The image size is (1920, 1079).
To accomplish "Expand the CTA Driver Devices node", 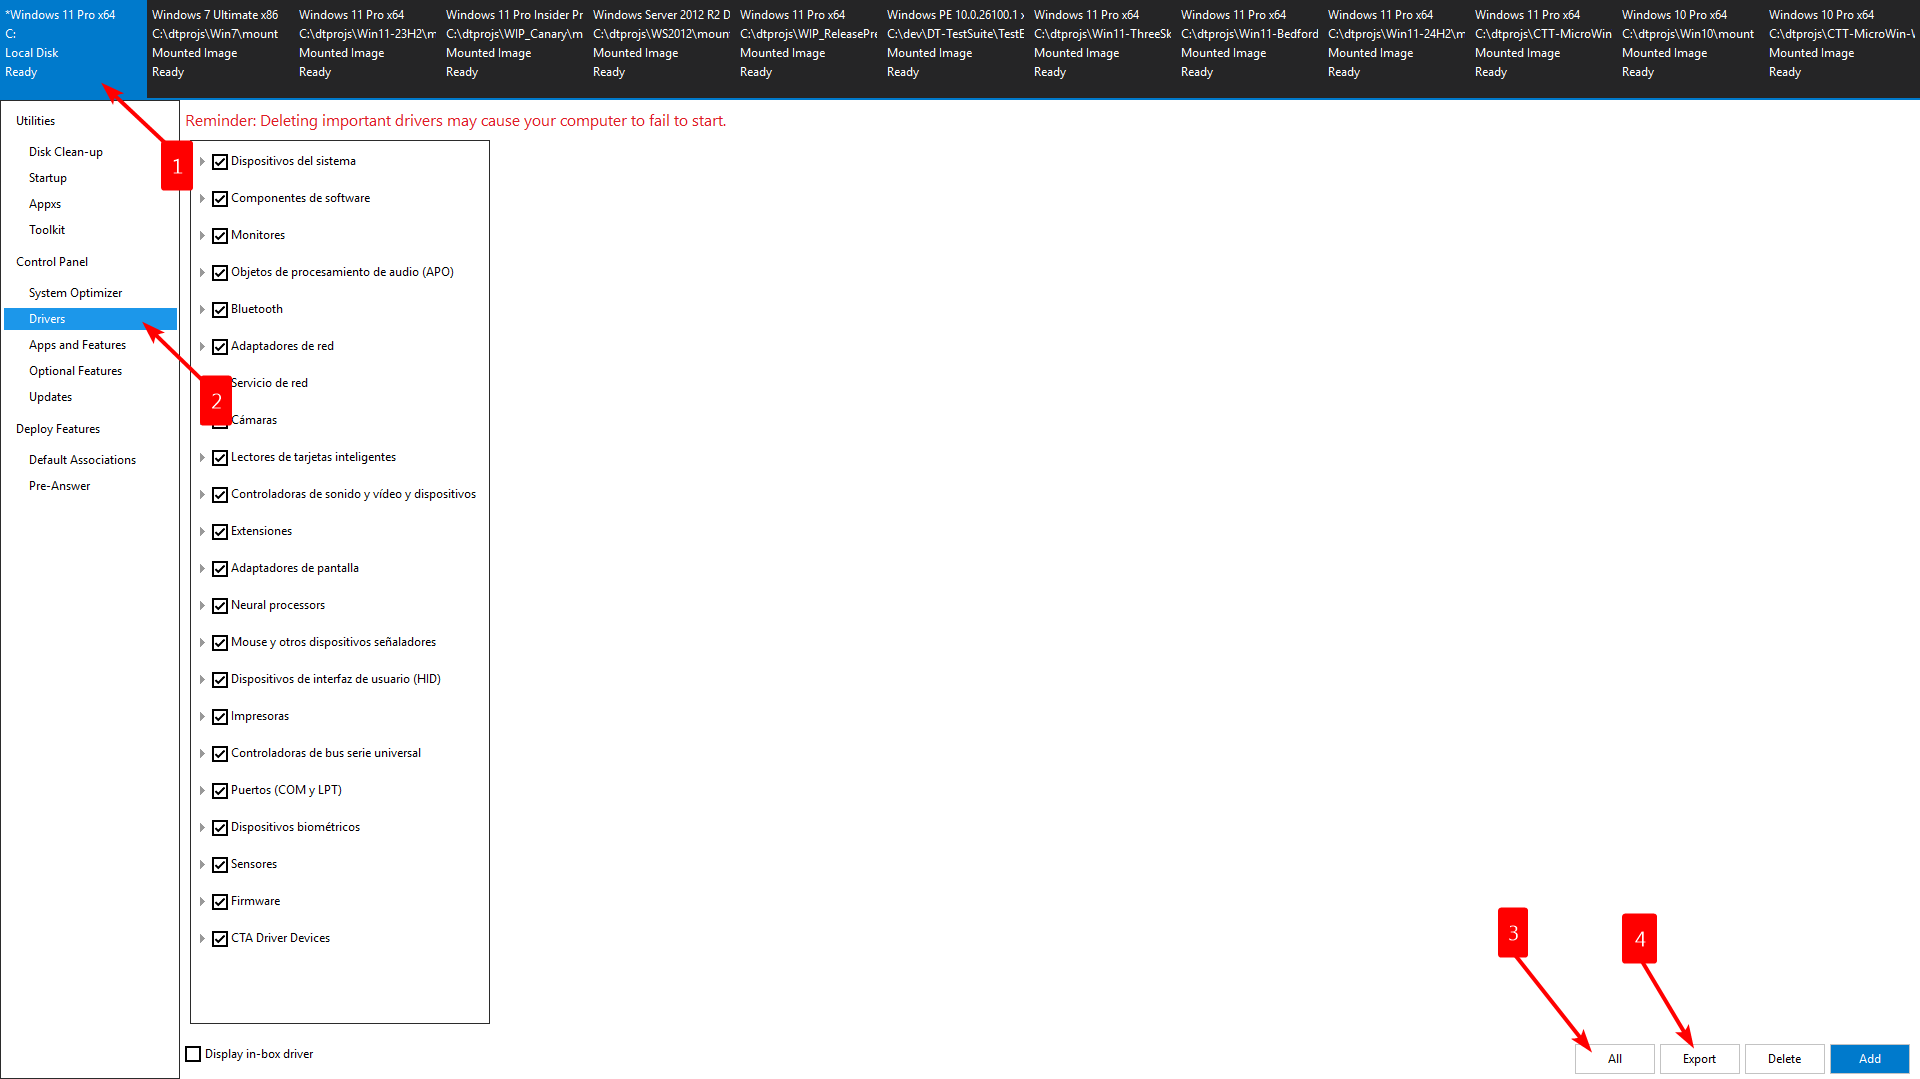I will coord(202,939).
